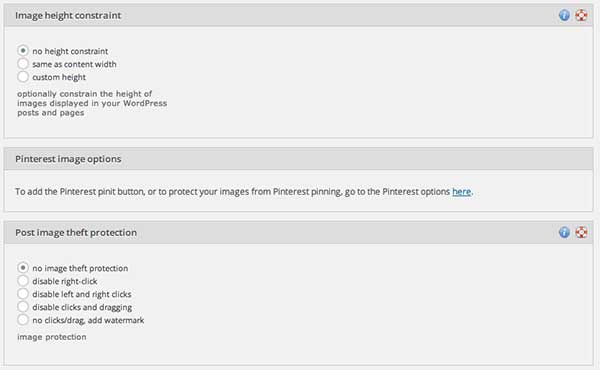The image size is (600, 370).
Task: Choose 'disable left and right clicks'
Action: (23, 293)
